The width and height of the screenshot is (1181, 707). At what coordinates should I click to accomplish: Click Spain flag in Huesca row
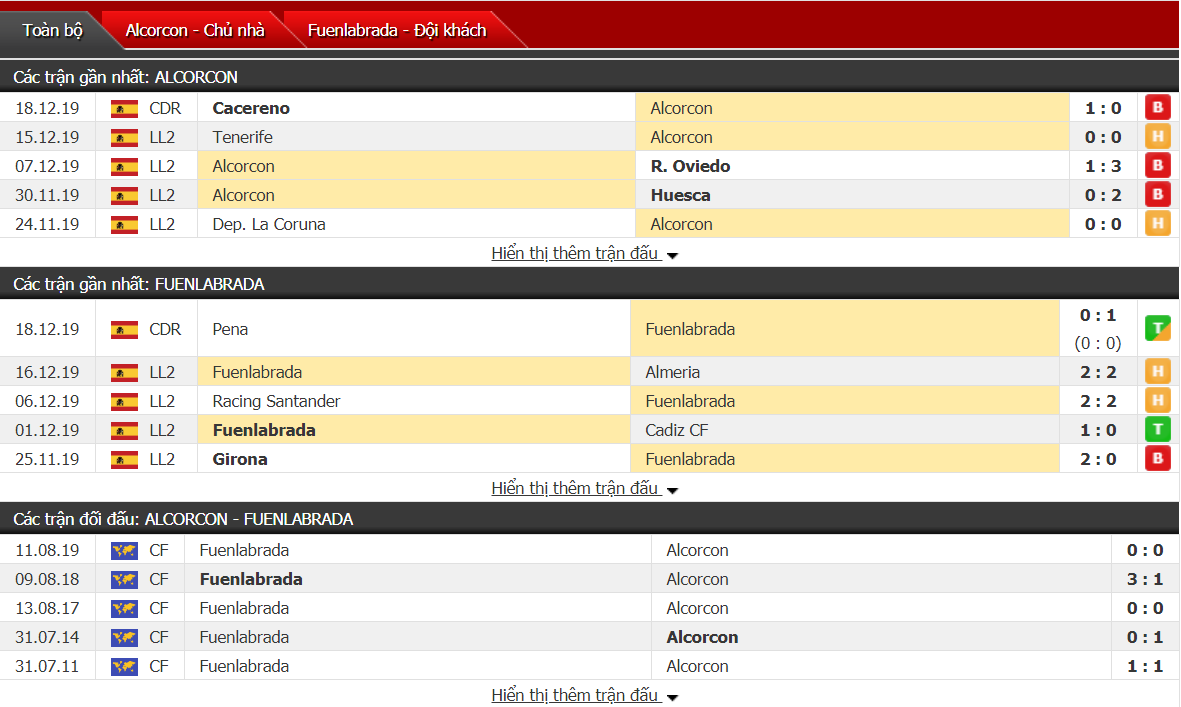point(124,196)
